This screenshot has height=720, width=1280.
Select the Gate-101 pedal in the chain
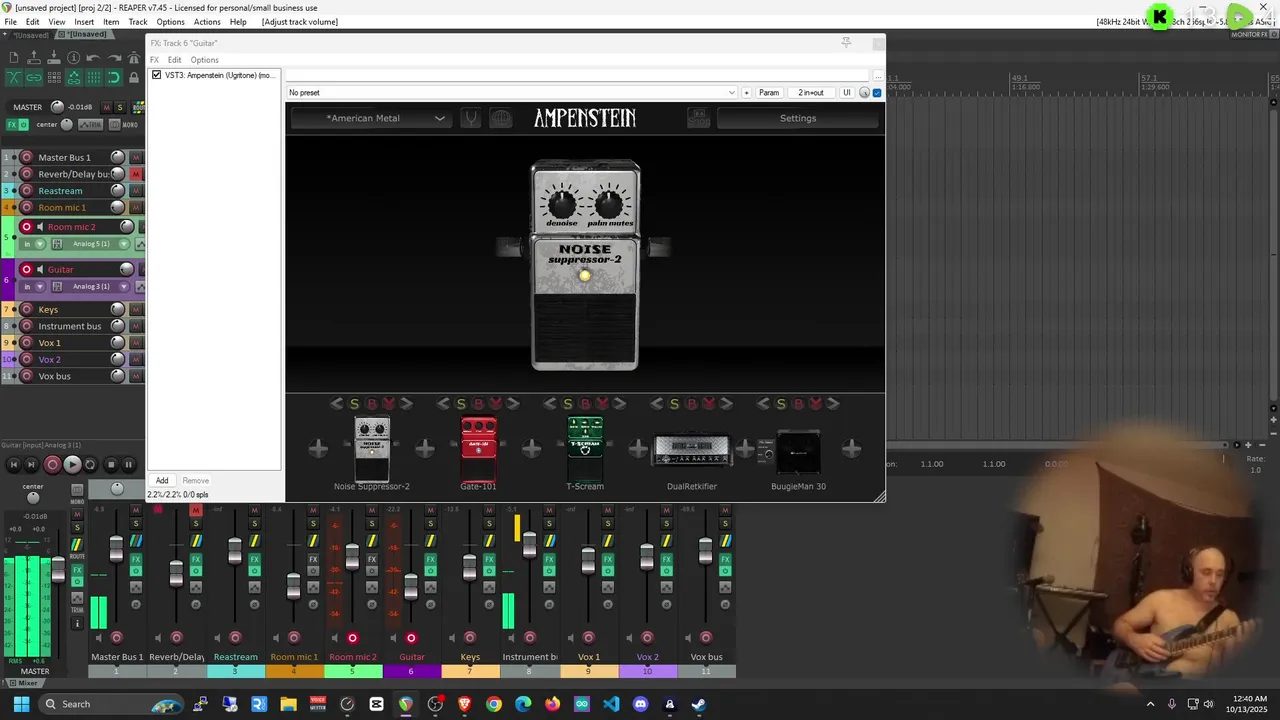click(478, 451)
